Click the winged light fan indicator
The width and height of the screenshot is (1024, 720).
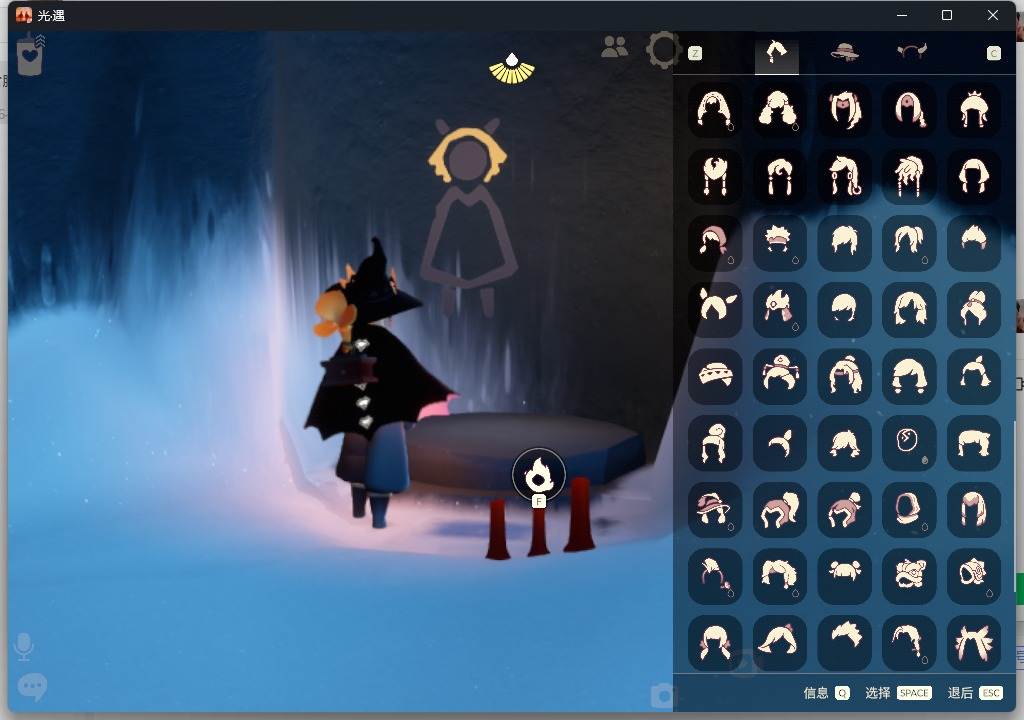512,69
